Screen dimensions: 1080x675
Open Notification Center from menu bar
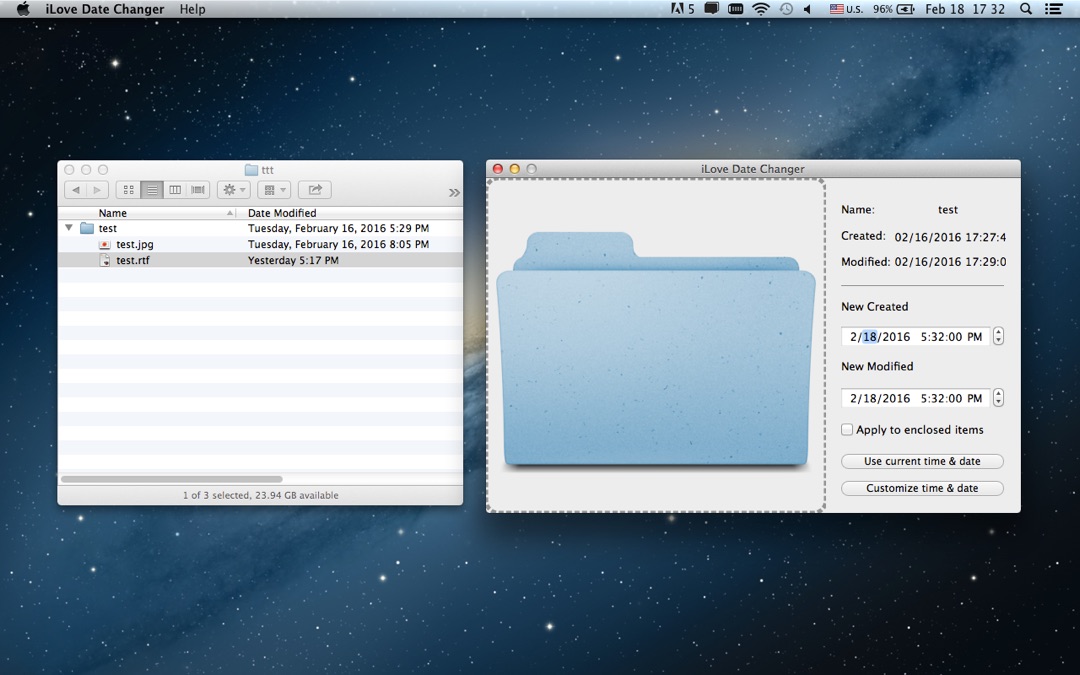[x=1054, y=9]
